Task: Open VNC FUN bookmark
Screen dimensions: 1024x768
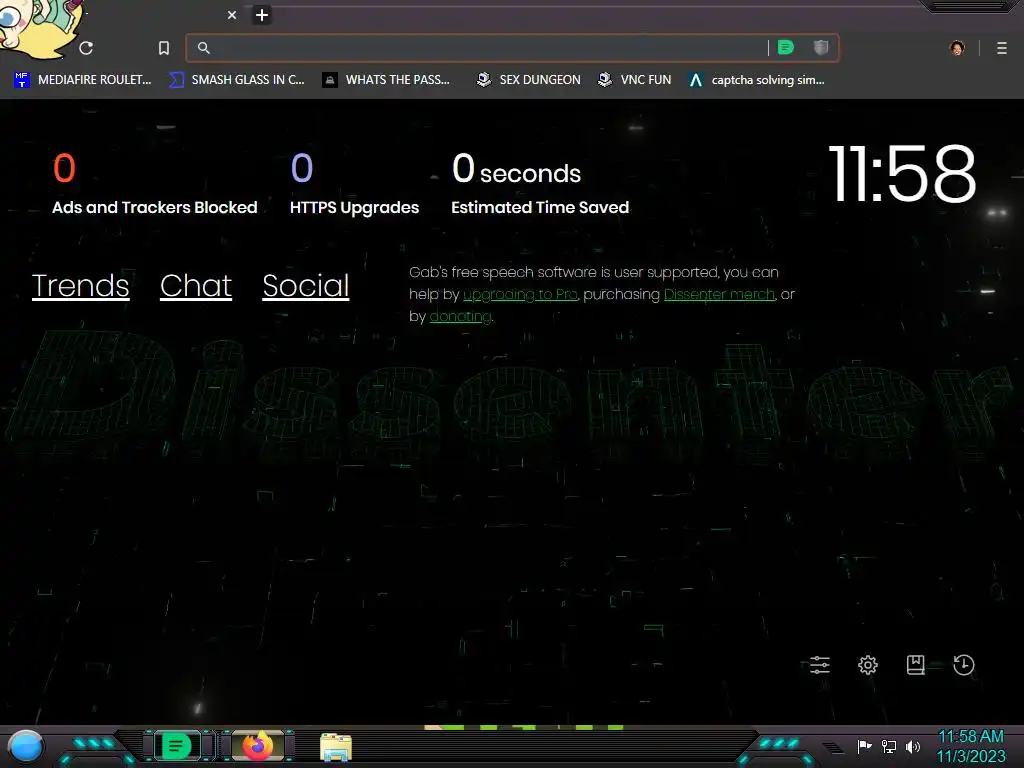Action: [x=635, y=80]
